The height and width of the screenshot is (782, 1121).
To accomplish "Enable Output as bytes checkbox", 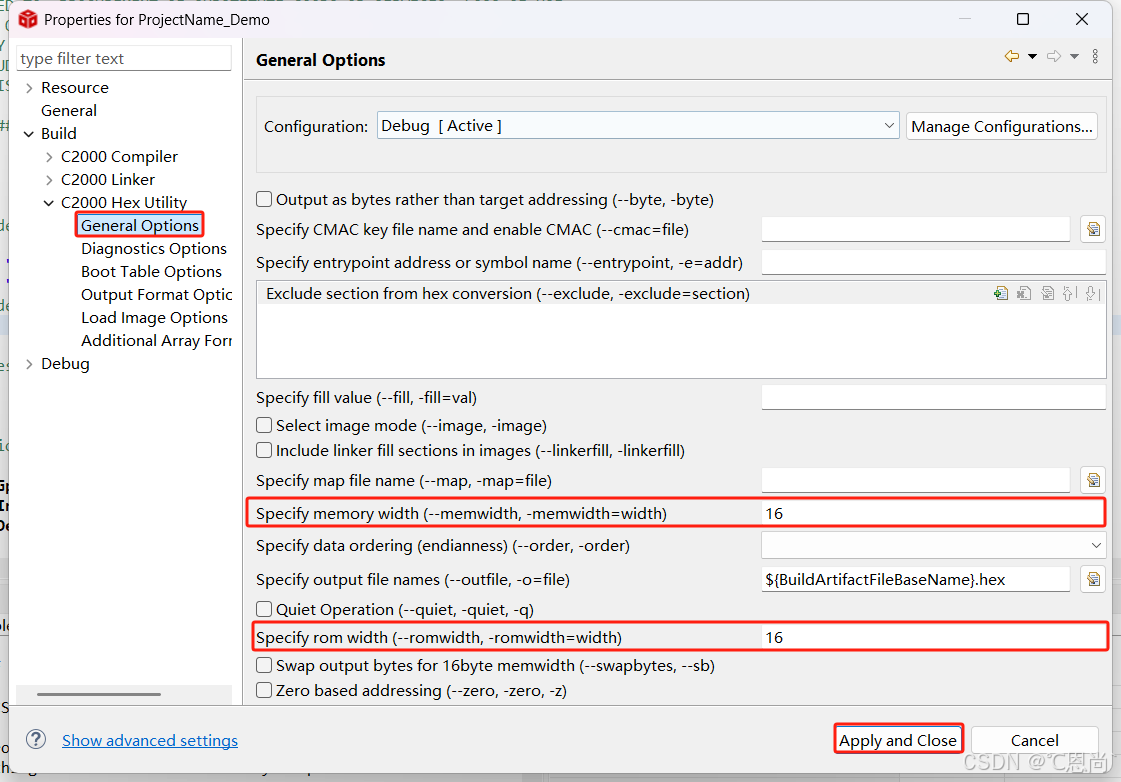I will (264, 199).
